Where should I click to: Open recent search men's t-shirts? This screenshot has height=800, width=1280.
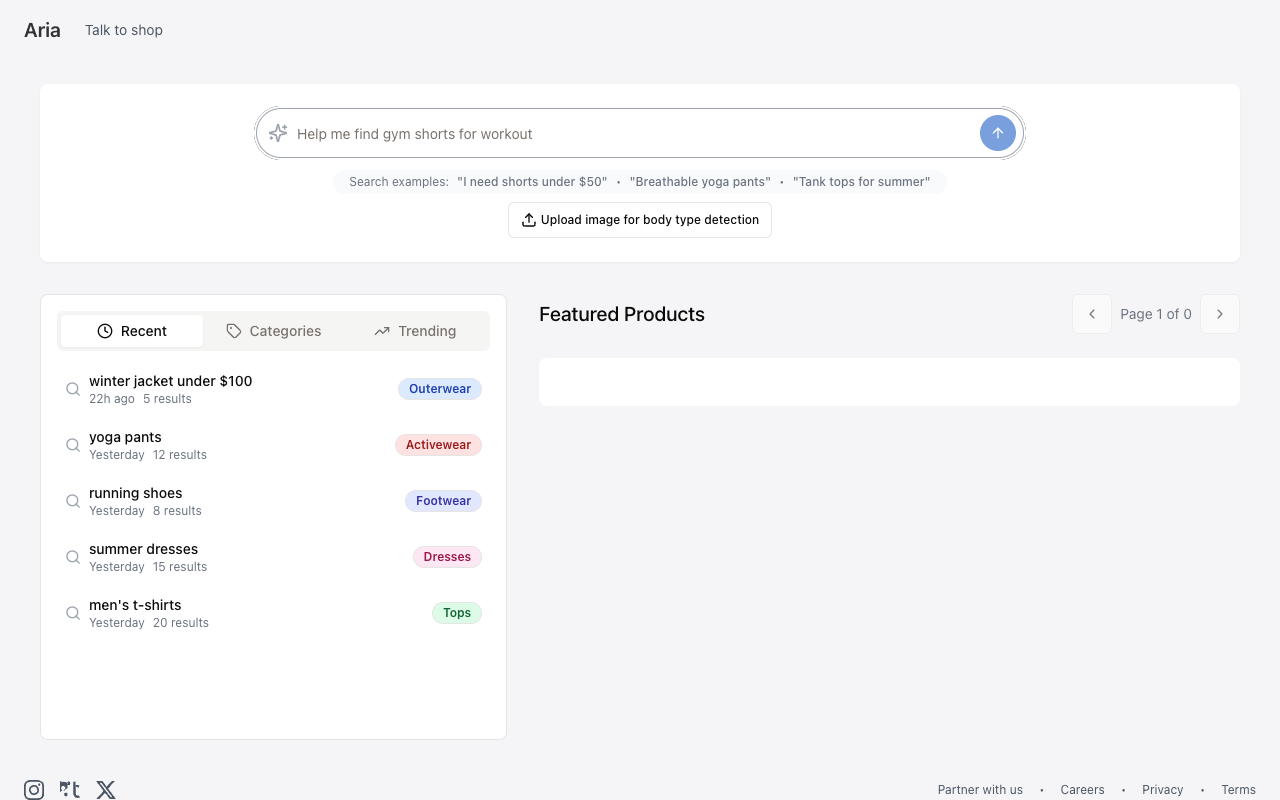point(273,613)
